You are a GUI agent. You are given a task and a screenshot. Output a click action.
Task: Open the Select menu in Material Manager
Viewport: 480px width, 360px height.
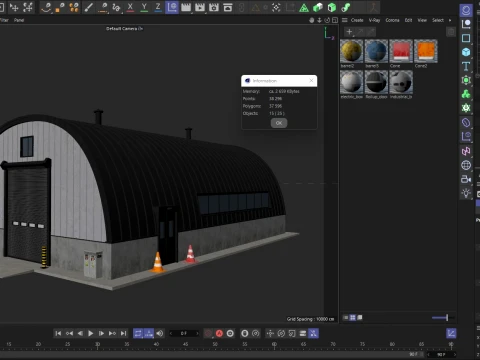(x=438, y=20)
